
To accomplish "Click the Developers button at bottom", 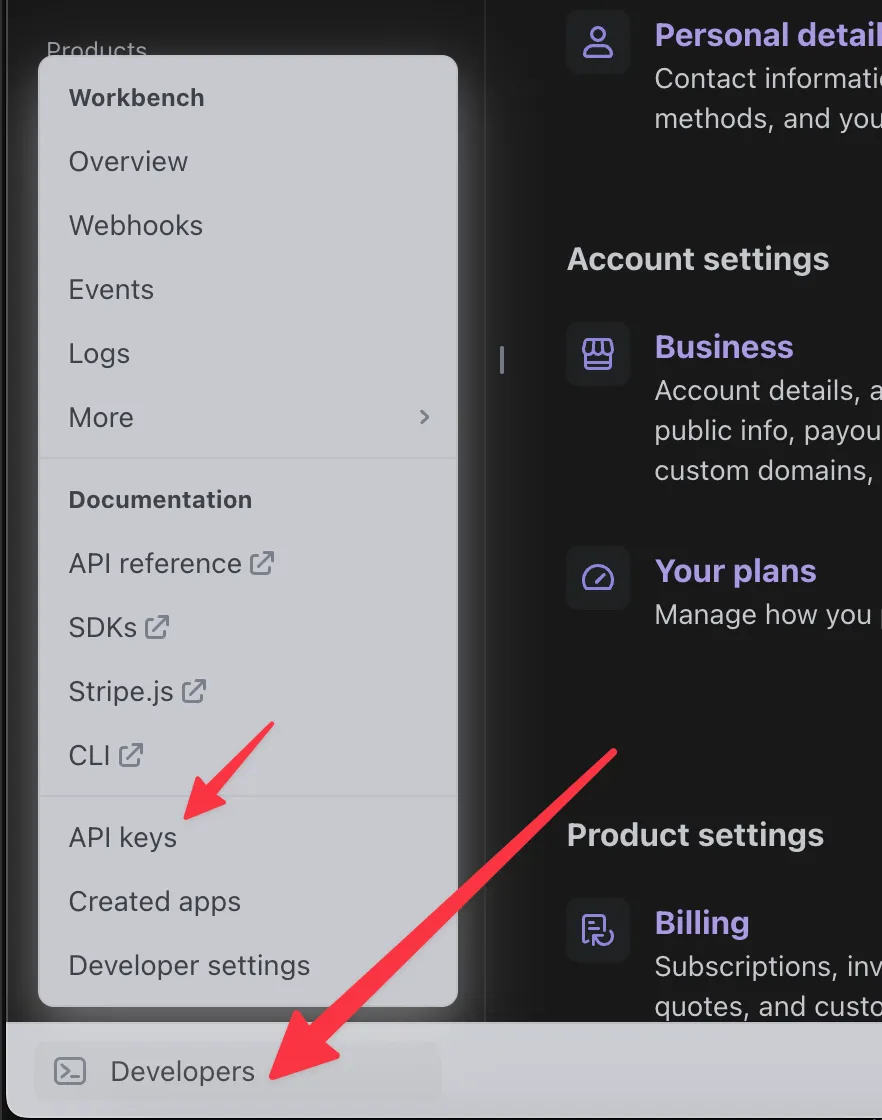I will (x=182, y=1071).
